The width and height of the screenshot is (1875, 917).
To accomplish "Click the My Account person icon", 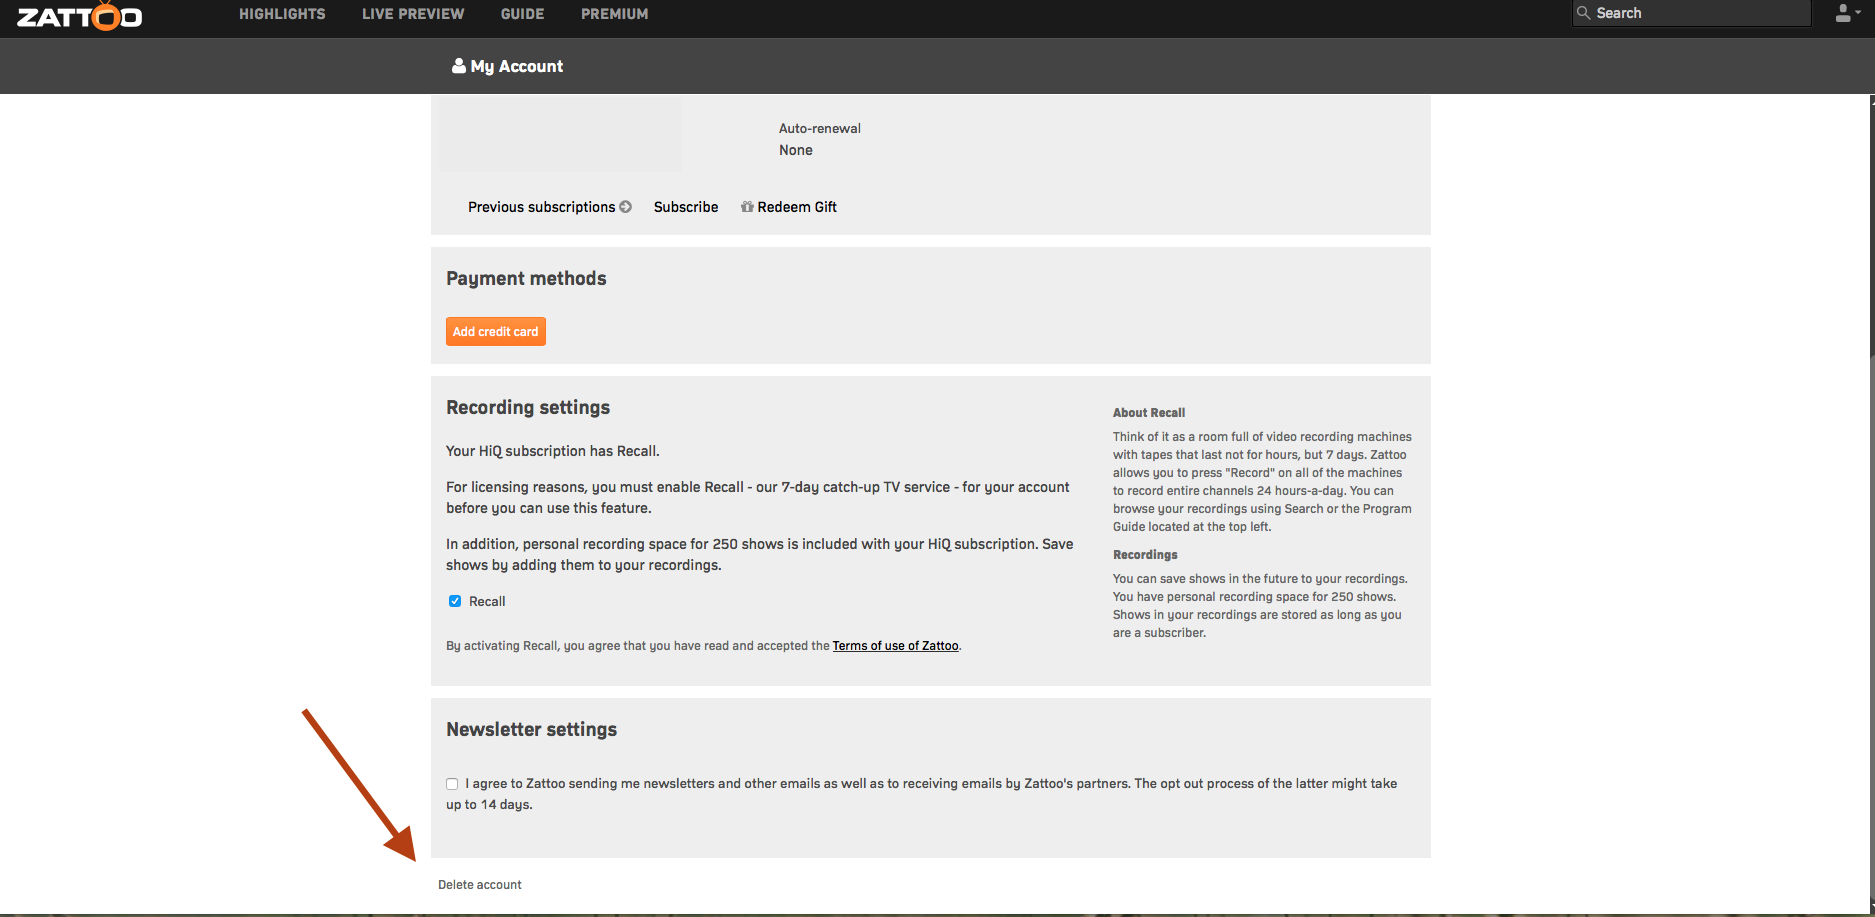I will coord(458,66).
